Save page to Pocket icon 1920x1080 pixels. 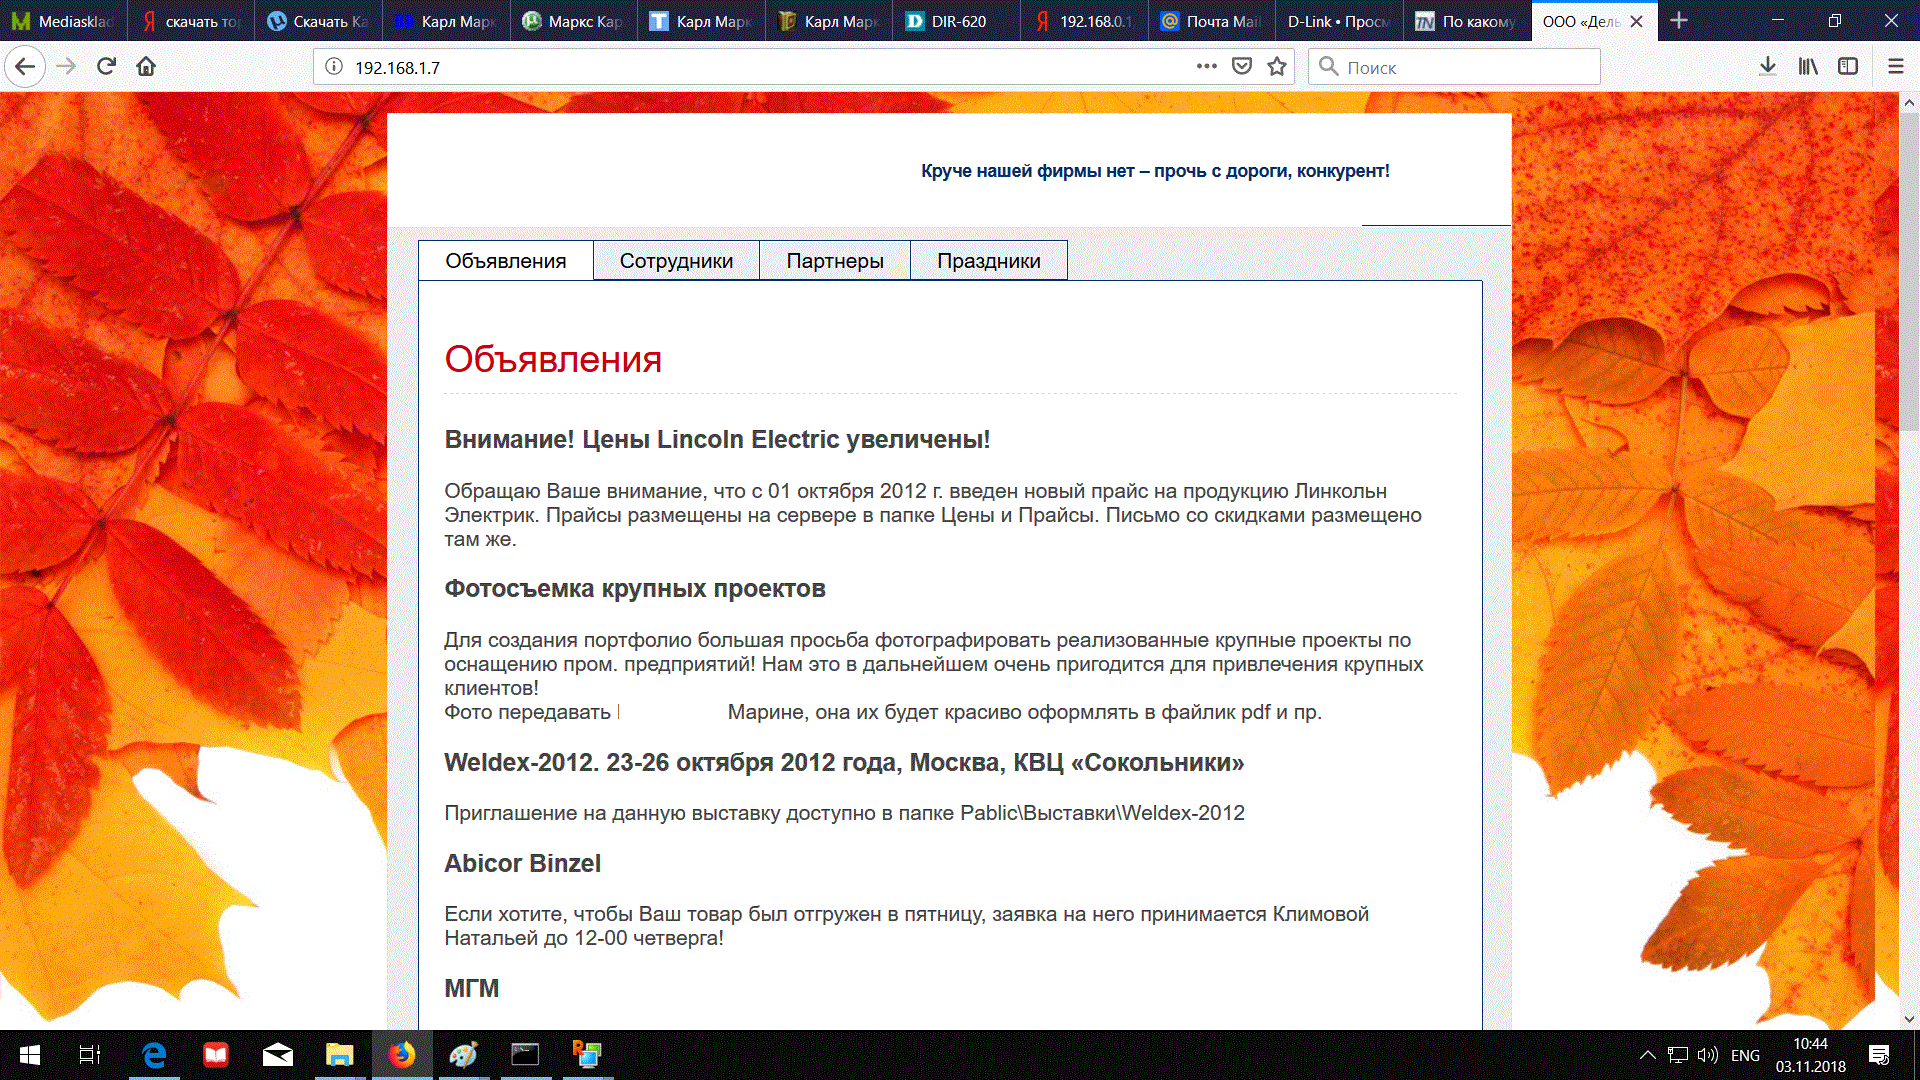(1242, 67)
